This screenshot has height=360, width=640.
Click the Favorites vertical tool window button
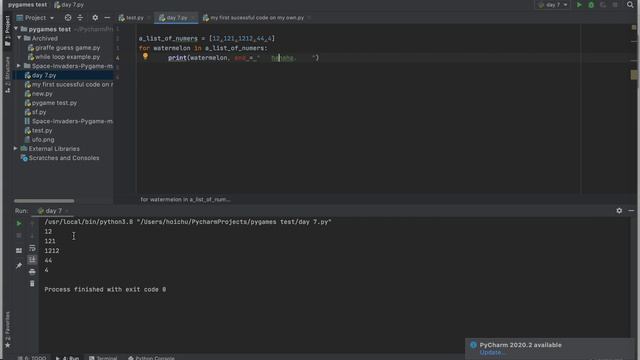tap(7, 330)
